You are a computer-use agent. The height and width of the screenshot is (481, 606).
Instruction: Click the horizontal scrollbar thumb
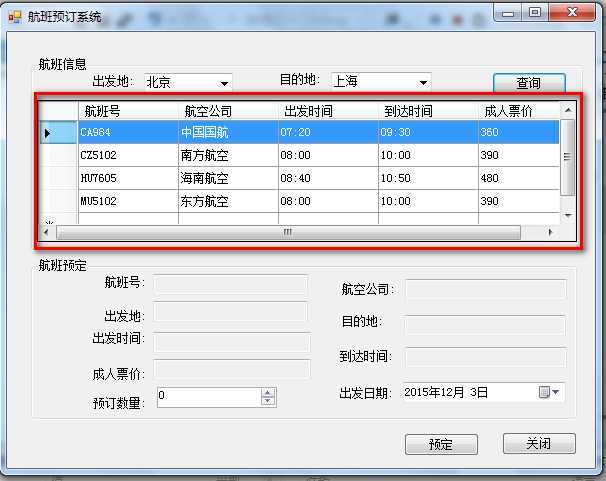point(288,233)
